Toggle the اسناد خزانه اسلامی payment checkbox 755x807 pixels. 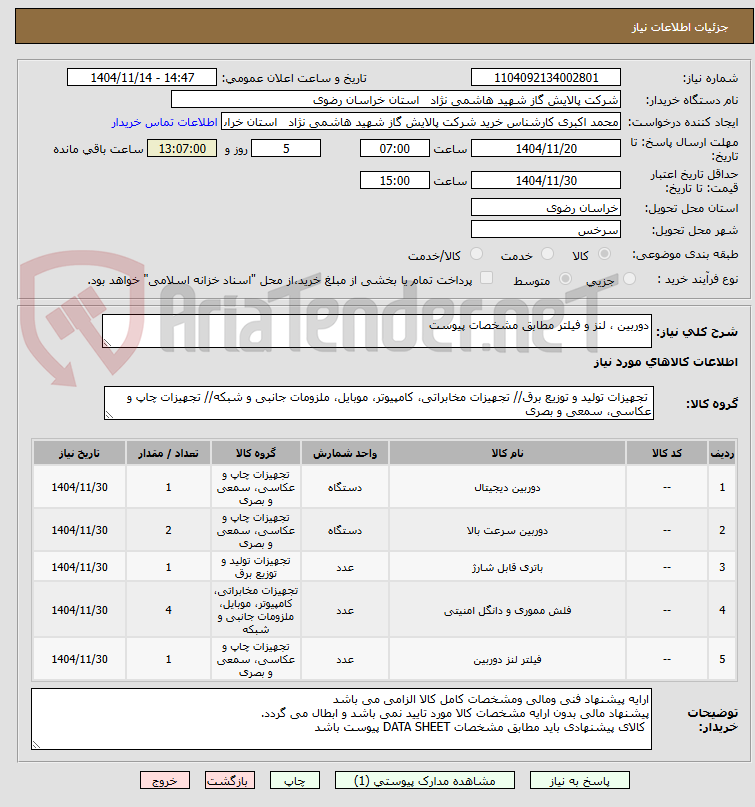point(486,278)
